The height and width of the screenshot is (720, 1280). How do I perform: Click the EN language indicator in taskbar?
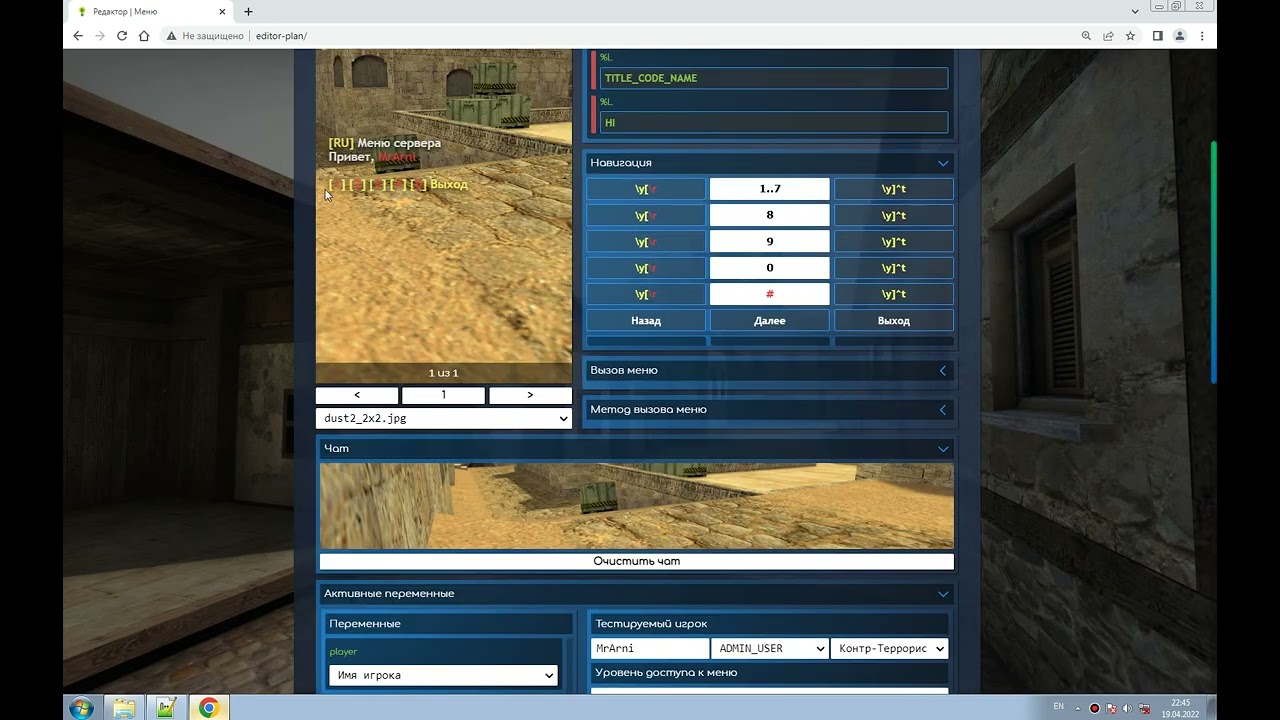pyautogui.click(x=1059, y=707)
